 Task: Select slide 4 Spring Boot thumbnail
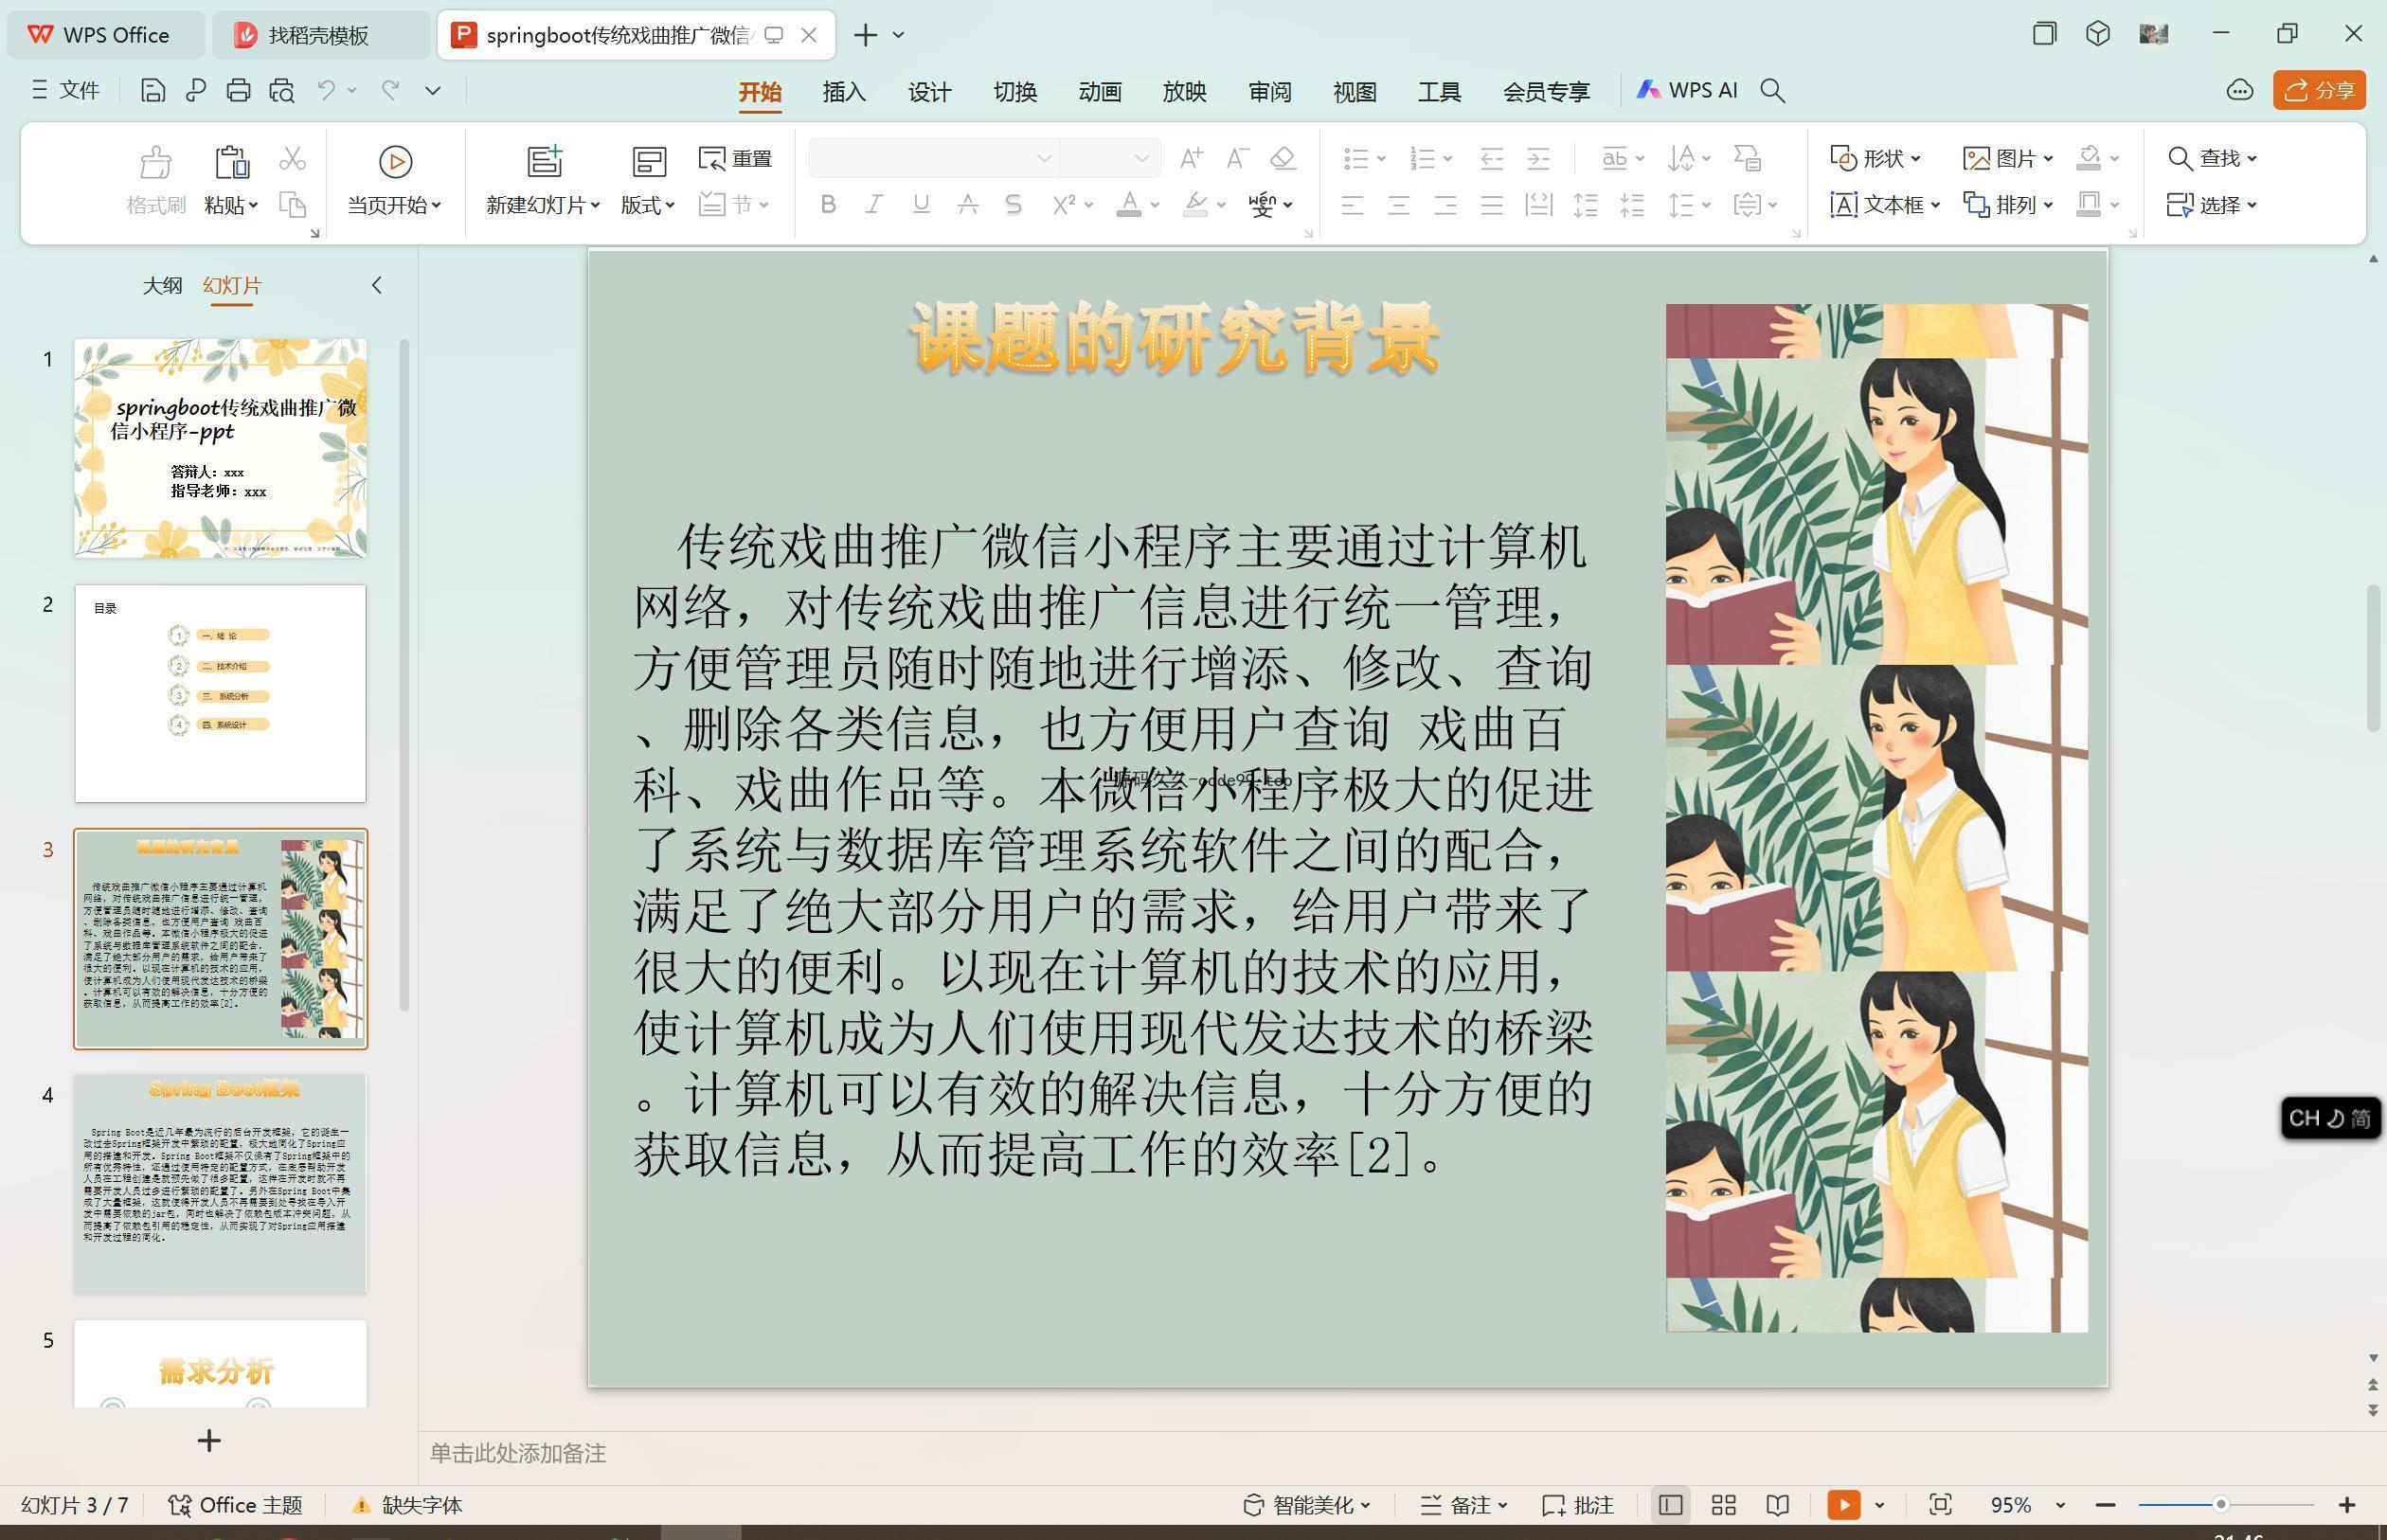pos(220,1184)
